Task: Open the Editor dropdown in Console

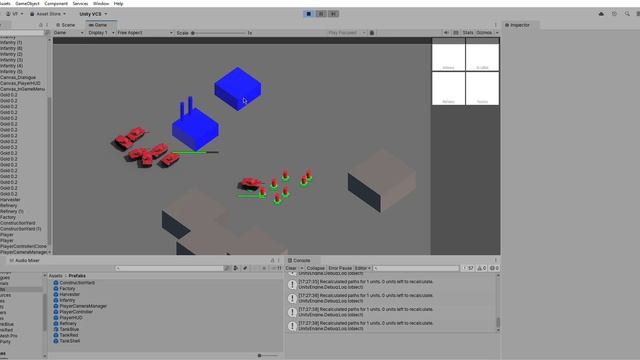Action: [x=362, y=268]
